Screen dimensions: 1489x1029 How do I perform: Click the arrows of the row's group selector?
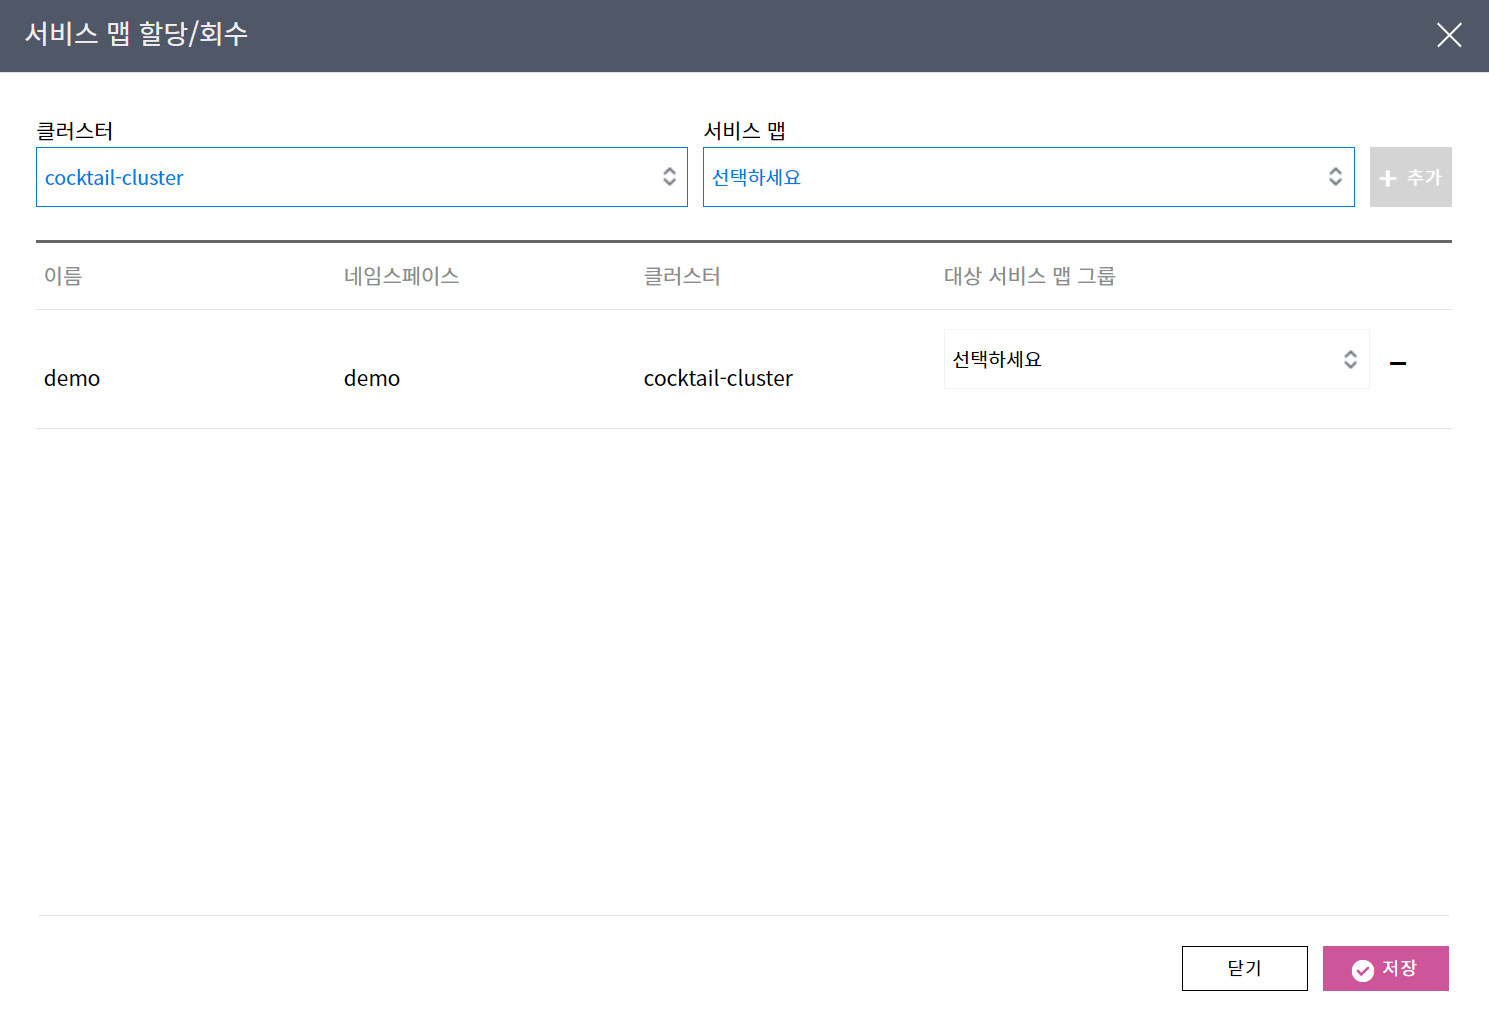coord(1350,360)
